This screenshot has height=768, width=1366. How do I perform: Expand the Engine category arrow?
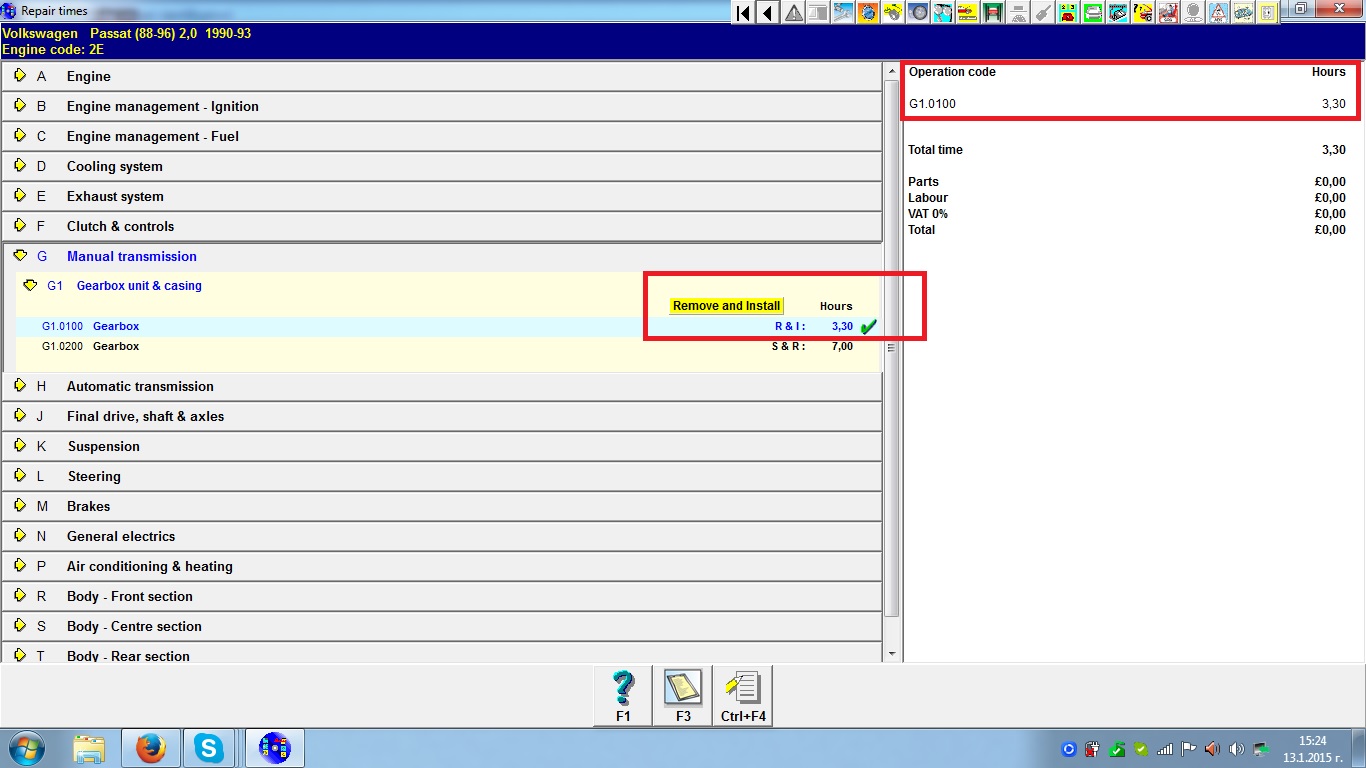point(20,76)
